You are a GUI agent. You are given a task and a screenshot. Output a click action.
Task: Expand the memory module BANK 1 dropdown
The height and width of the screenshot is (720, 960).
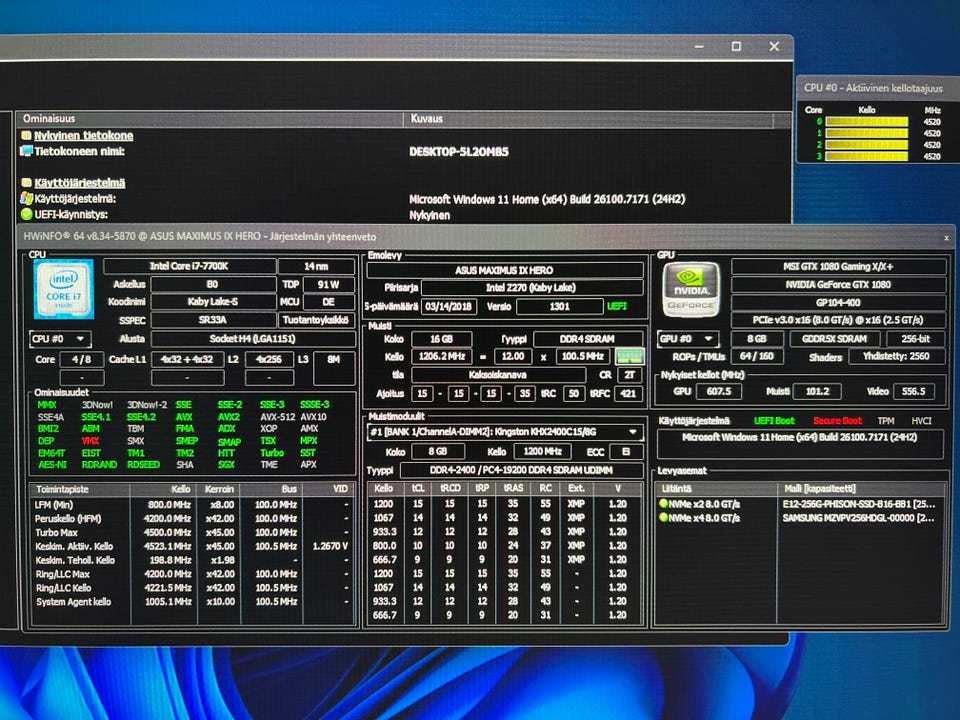632,432
